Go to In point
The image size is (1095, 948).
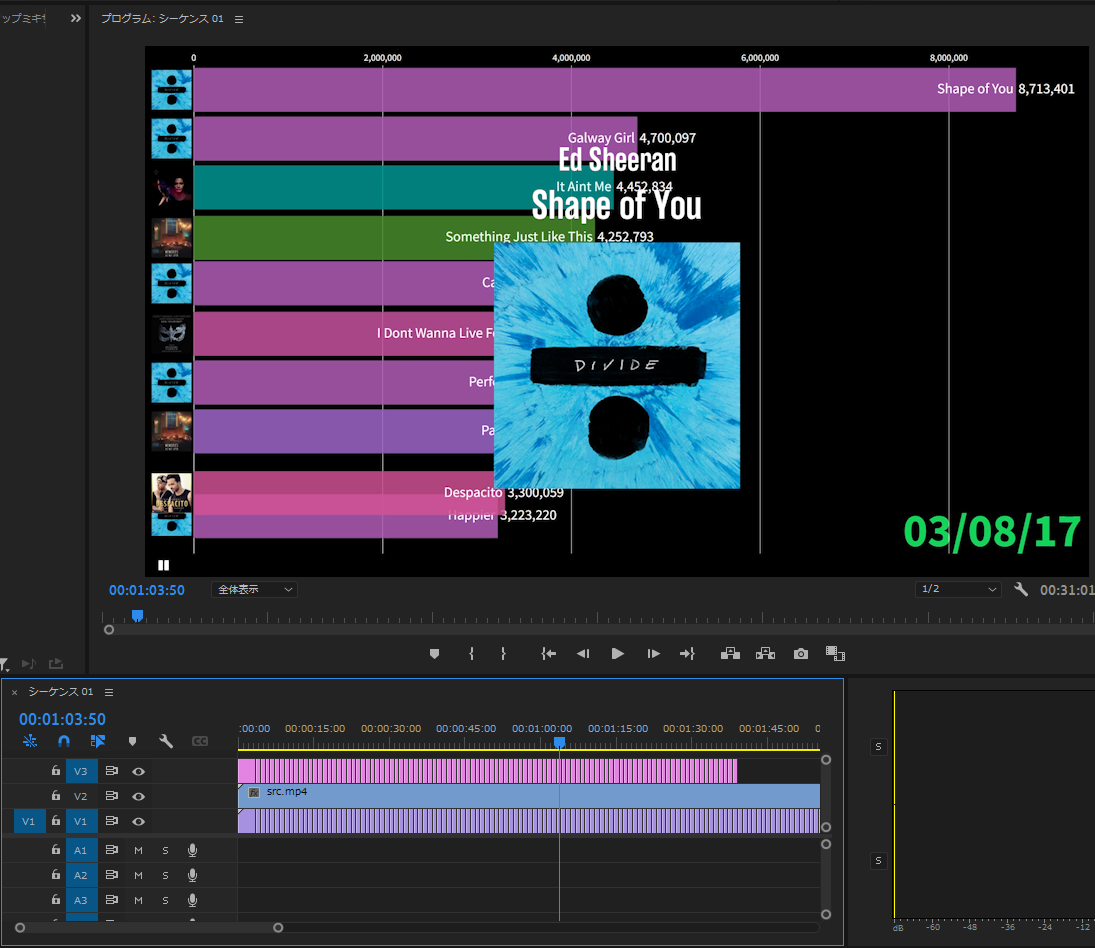548,654
